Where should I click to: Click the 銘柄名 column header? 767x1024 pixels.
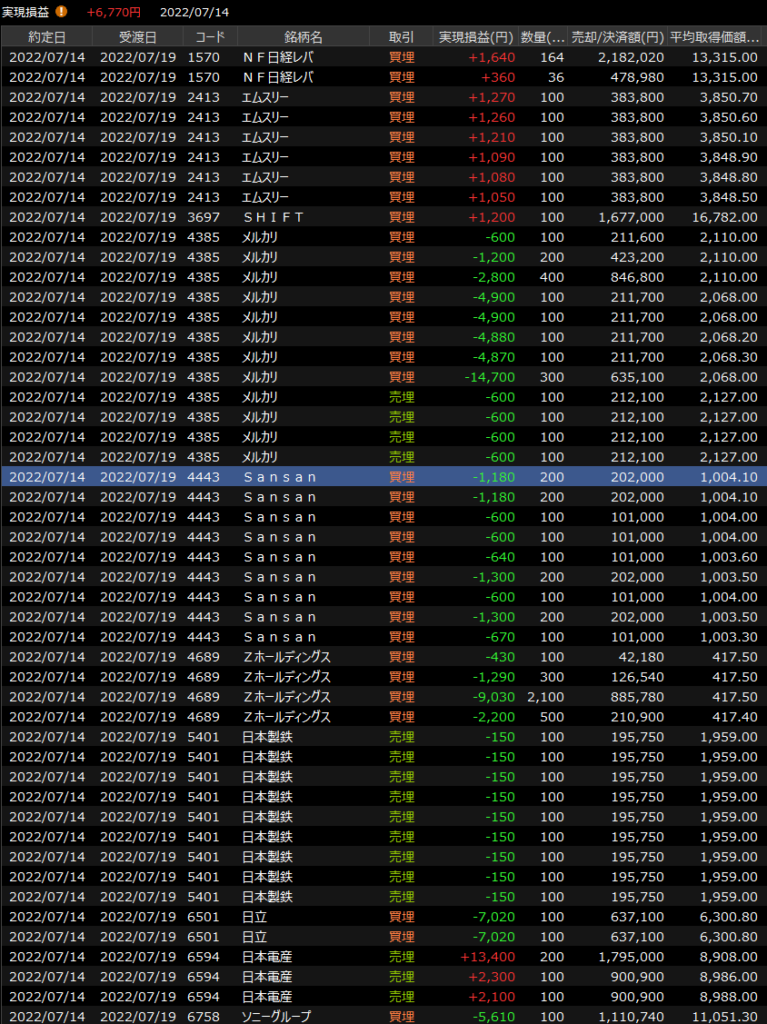tap(303, 37)
